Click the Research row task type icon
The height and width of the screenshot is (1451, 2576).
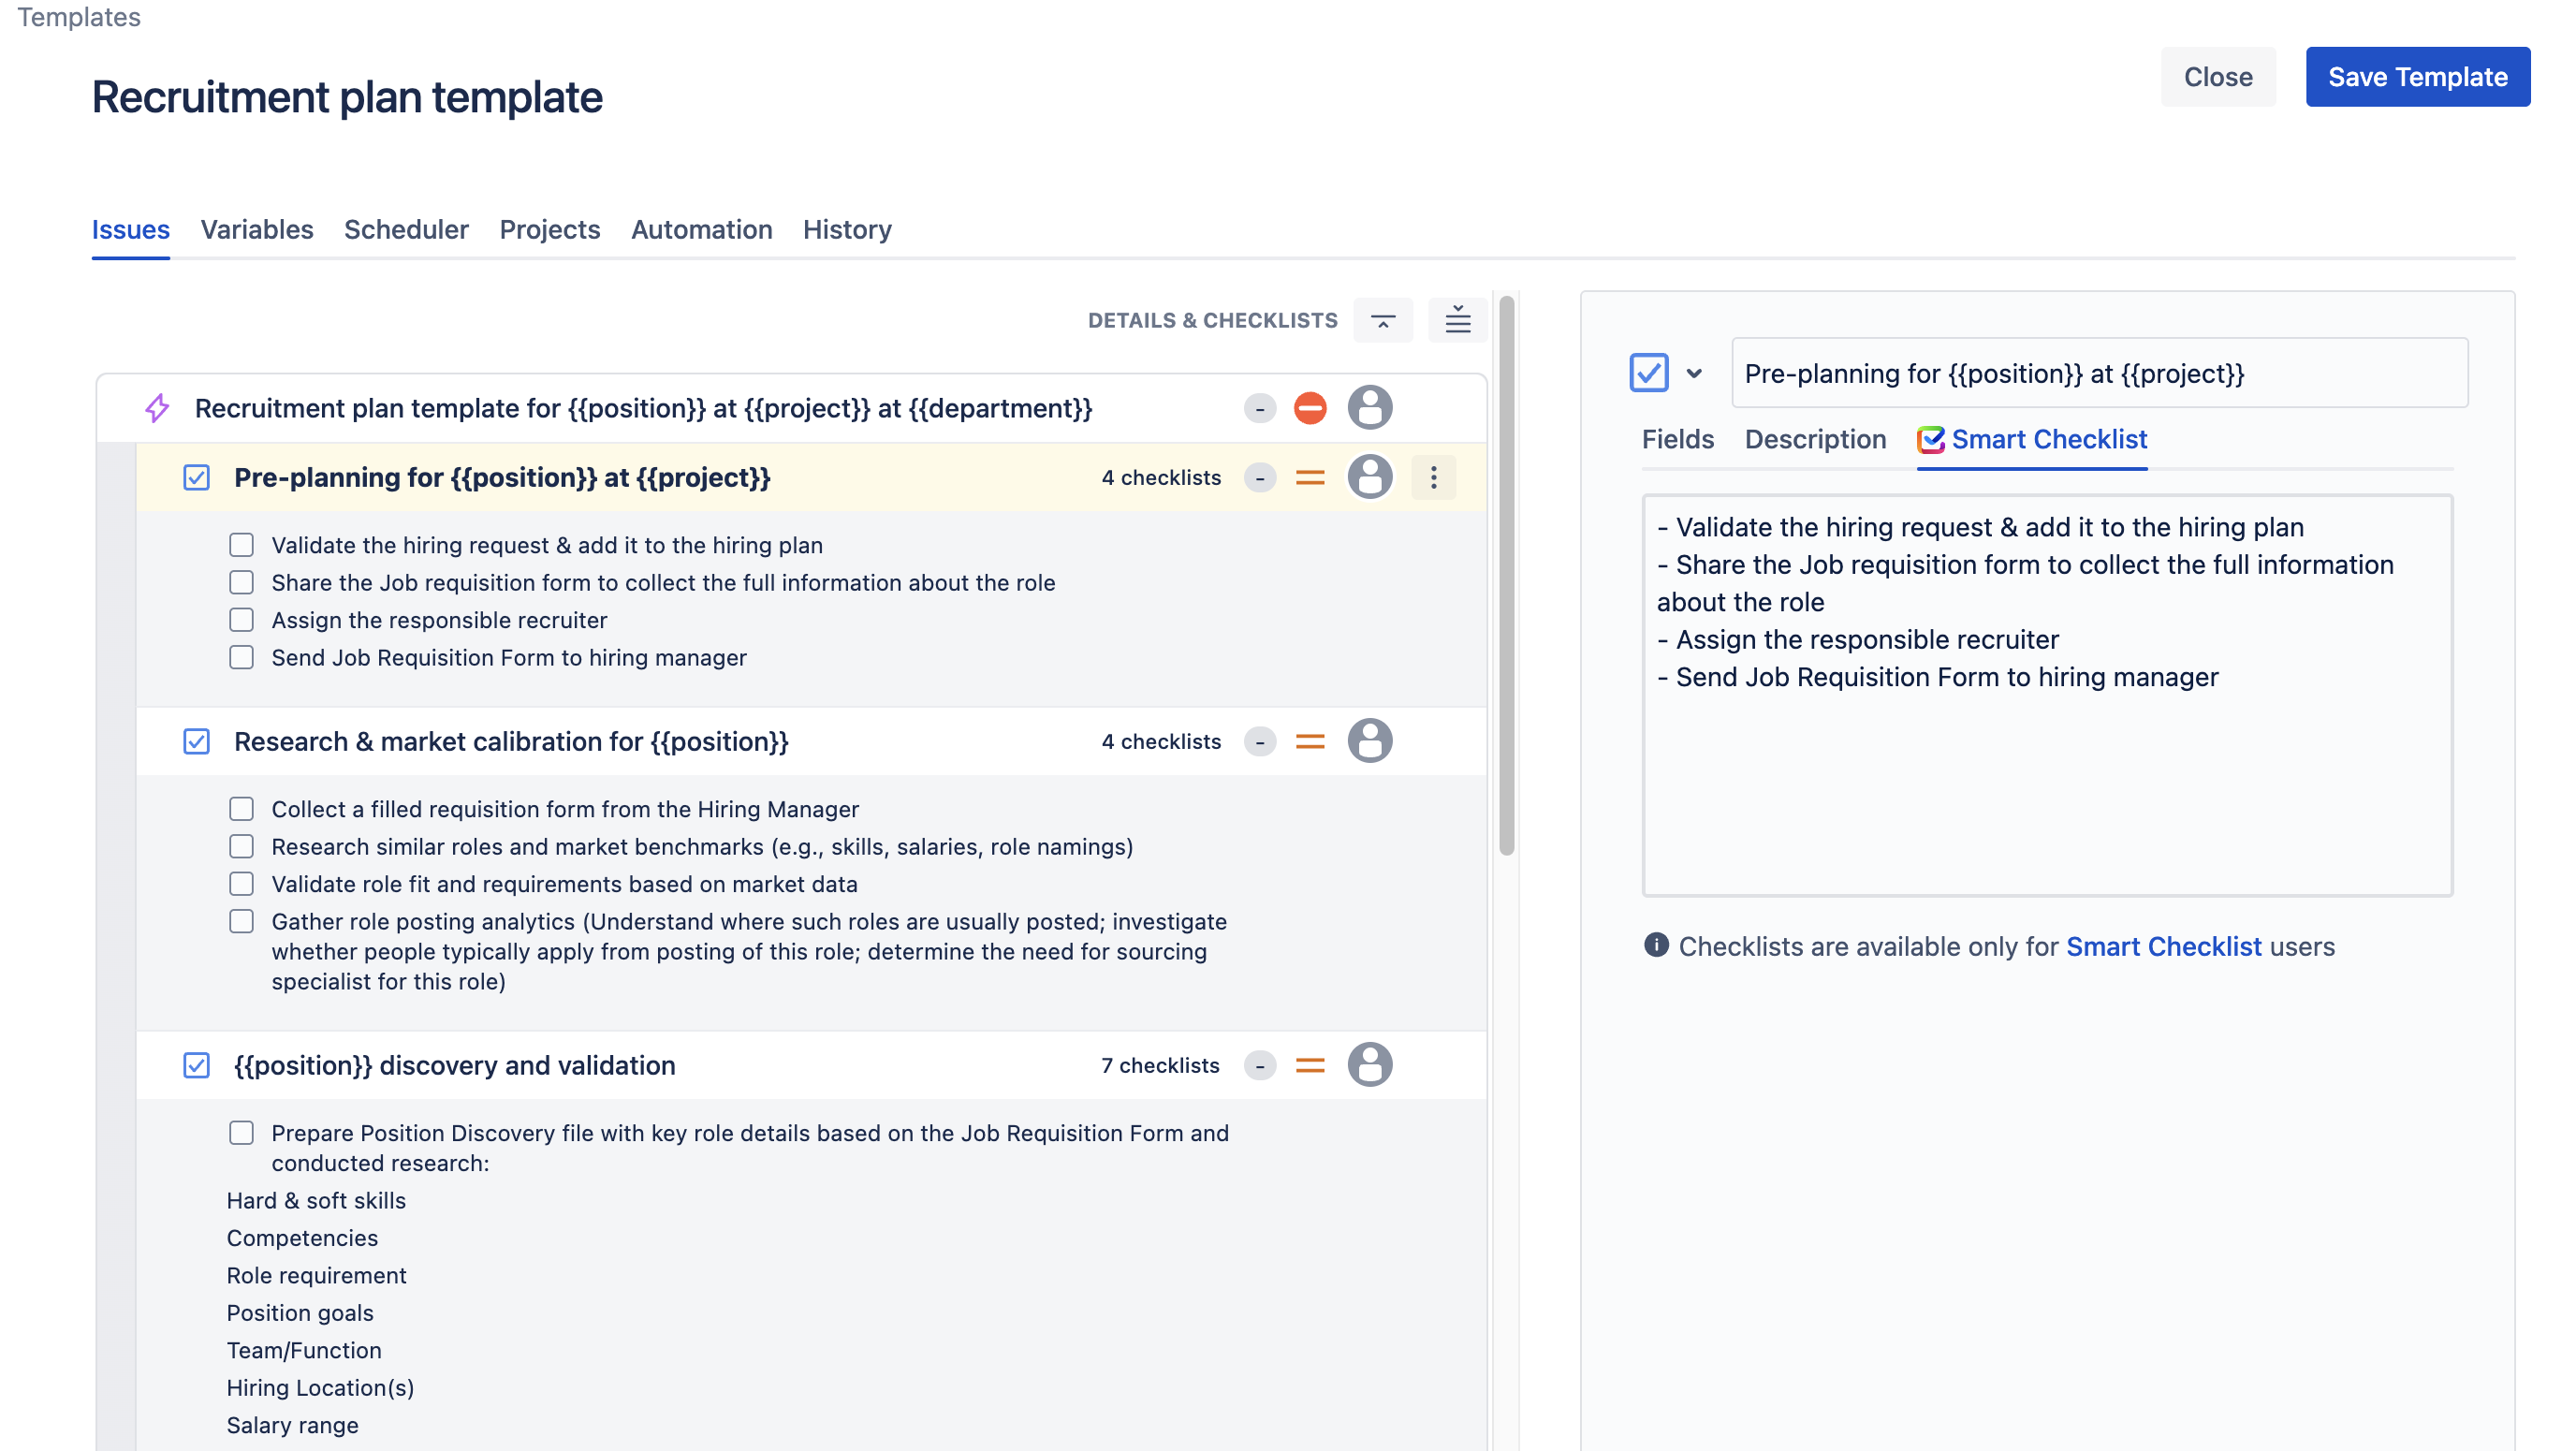(x=197, y=742)
